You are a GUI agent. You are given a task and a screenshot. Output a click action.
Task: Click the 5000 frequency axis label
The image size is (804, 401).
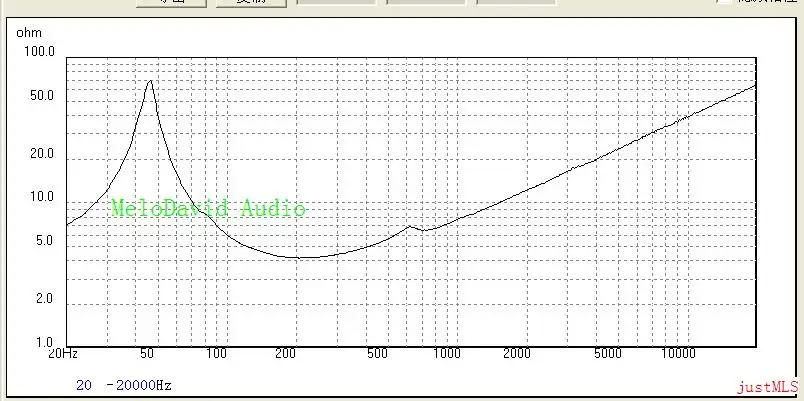(608, 353)
